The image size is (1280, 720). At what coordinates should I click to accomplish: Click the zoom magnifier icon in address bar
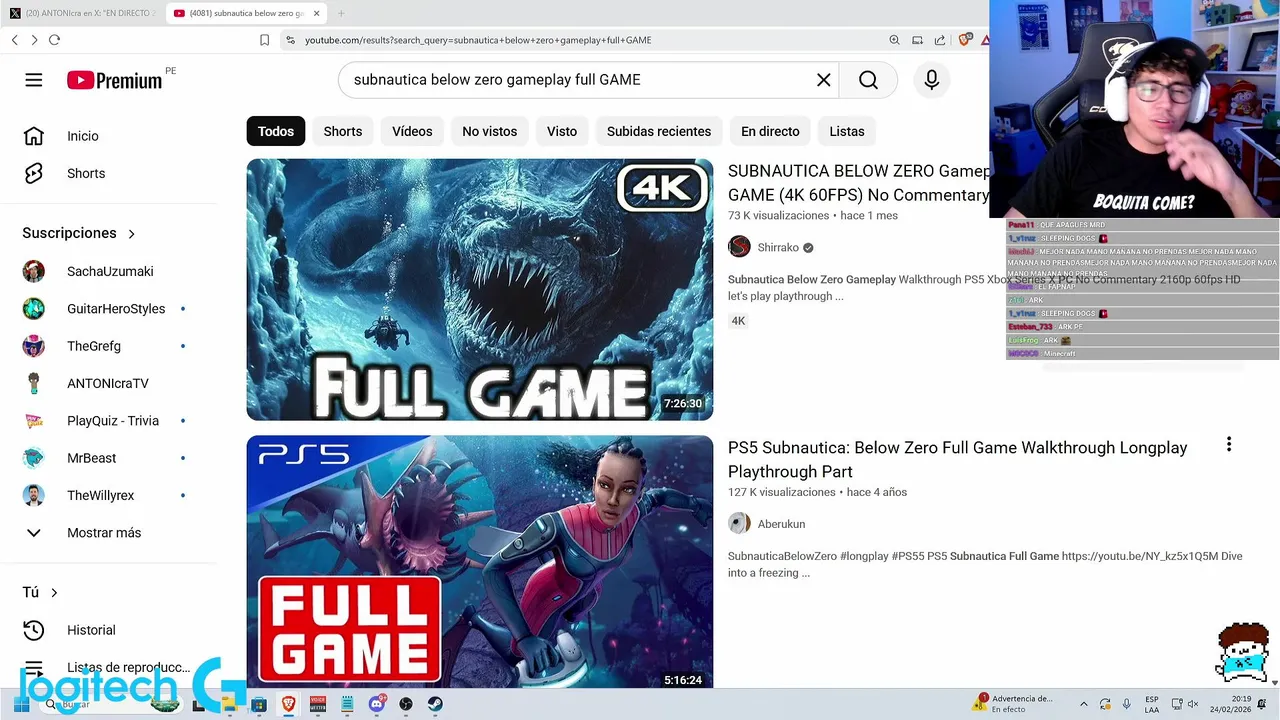coord(894,40)
